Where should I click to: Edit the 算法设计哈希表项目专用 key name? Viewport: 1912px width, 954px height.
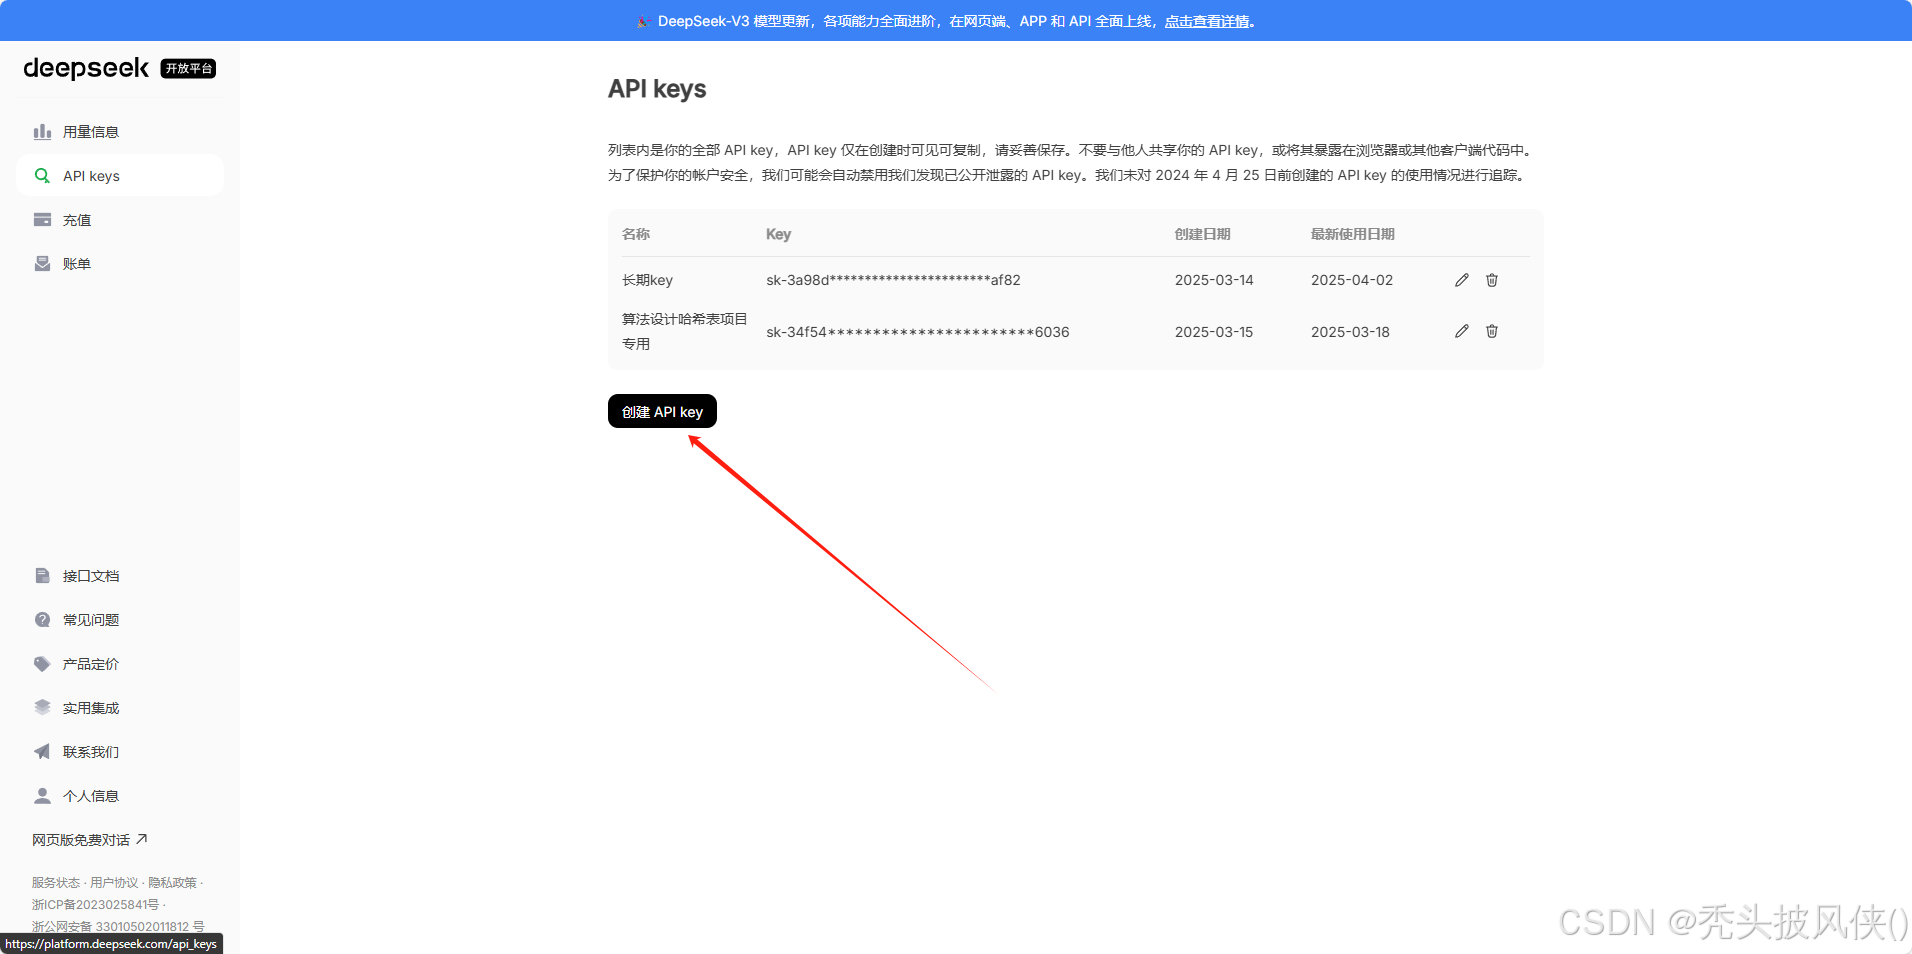[x=1462, y=331]
